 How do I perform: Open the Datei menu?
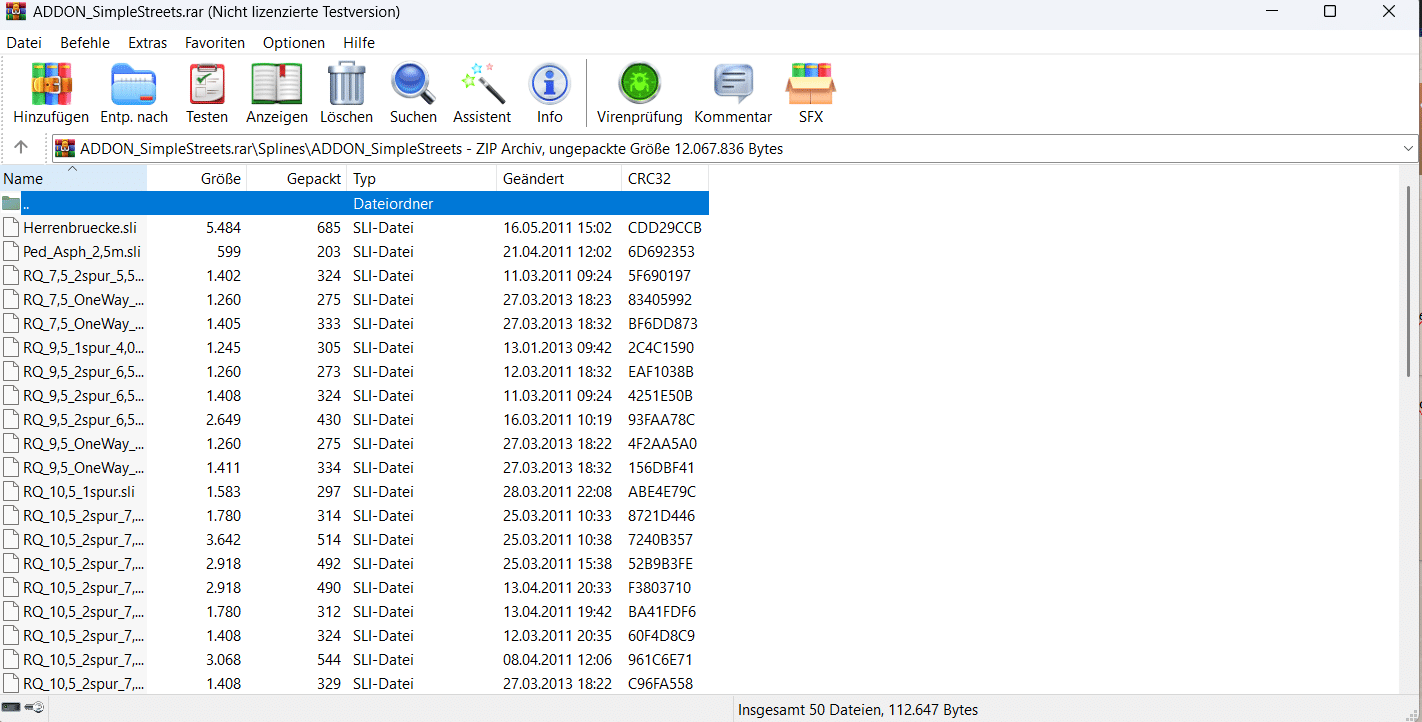pyautogui.click(x=24, y=43)
